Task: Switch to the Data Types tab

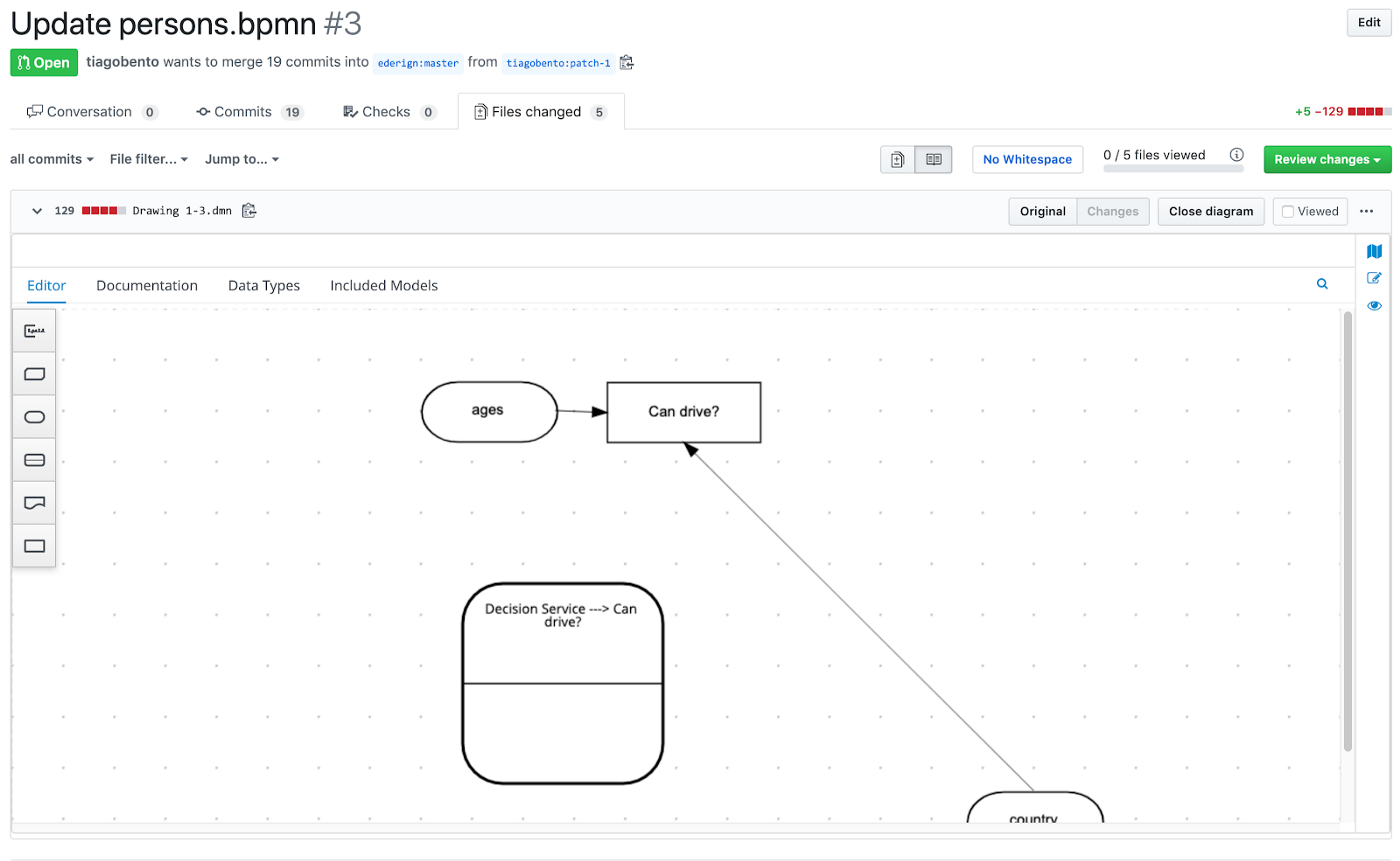Action: (x=264, y=286)
